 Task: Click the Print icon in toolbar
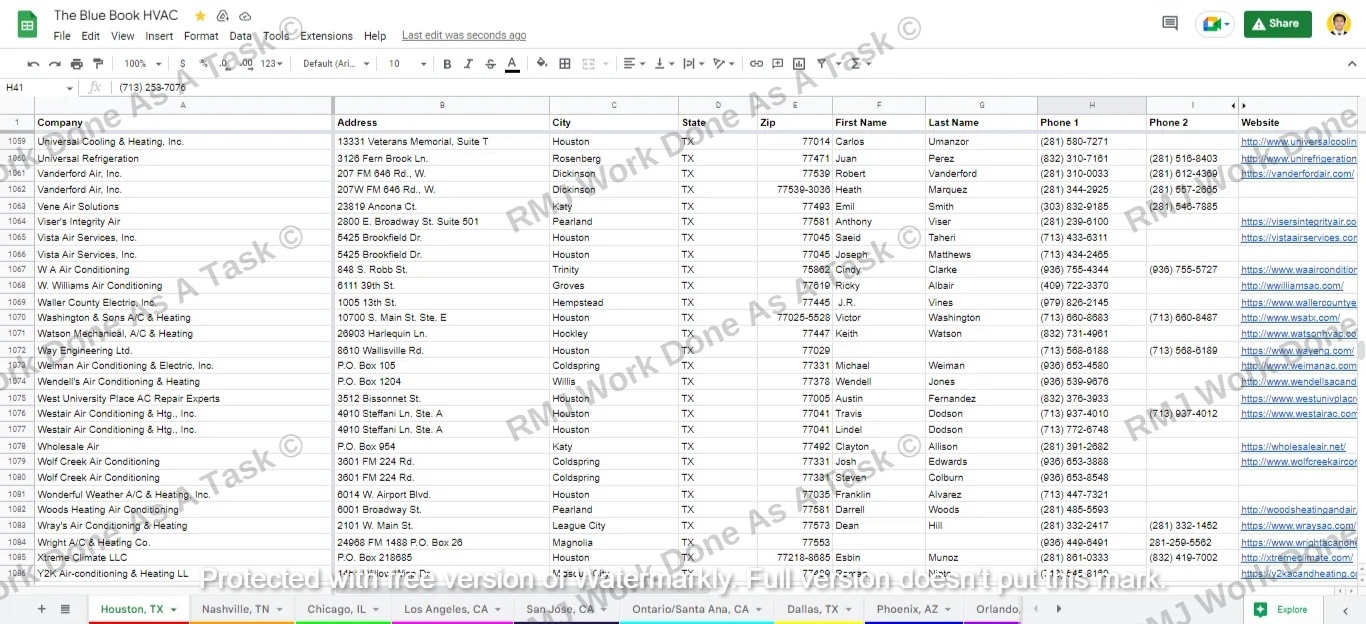click(x=77, y=64)
